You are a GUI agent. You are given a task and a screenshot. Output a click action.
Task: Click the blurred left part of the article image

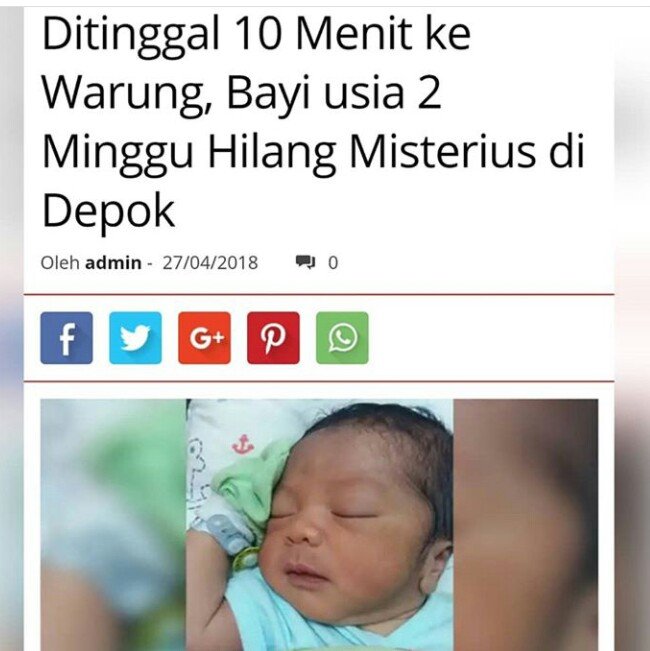(113, 525)
